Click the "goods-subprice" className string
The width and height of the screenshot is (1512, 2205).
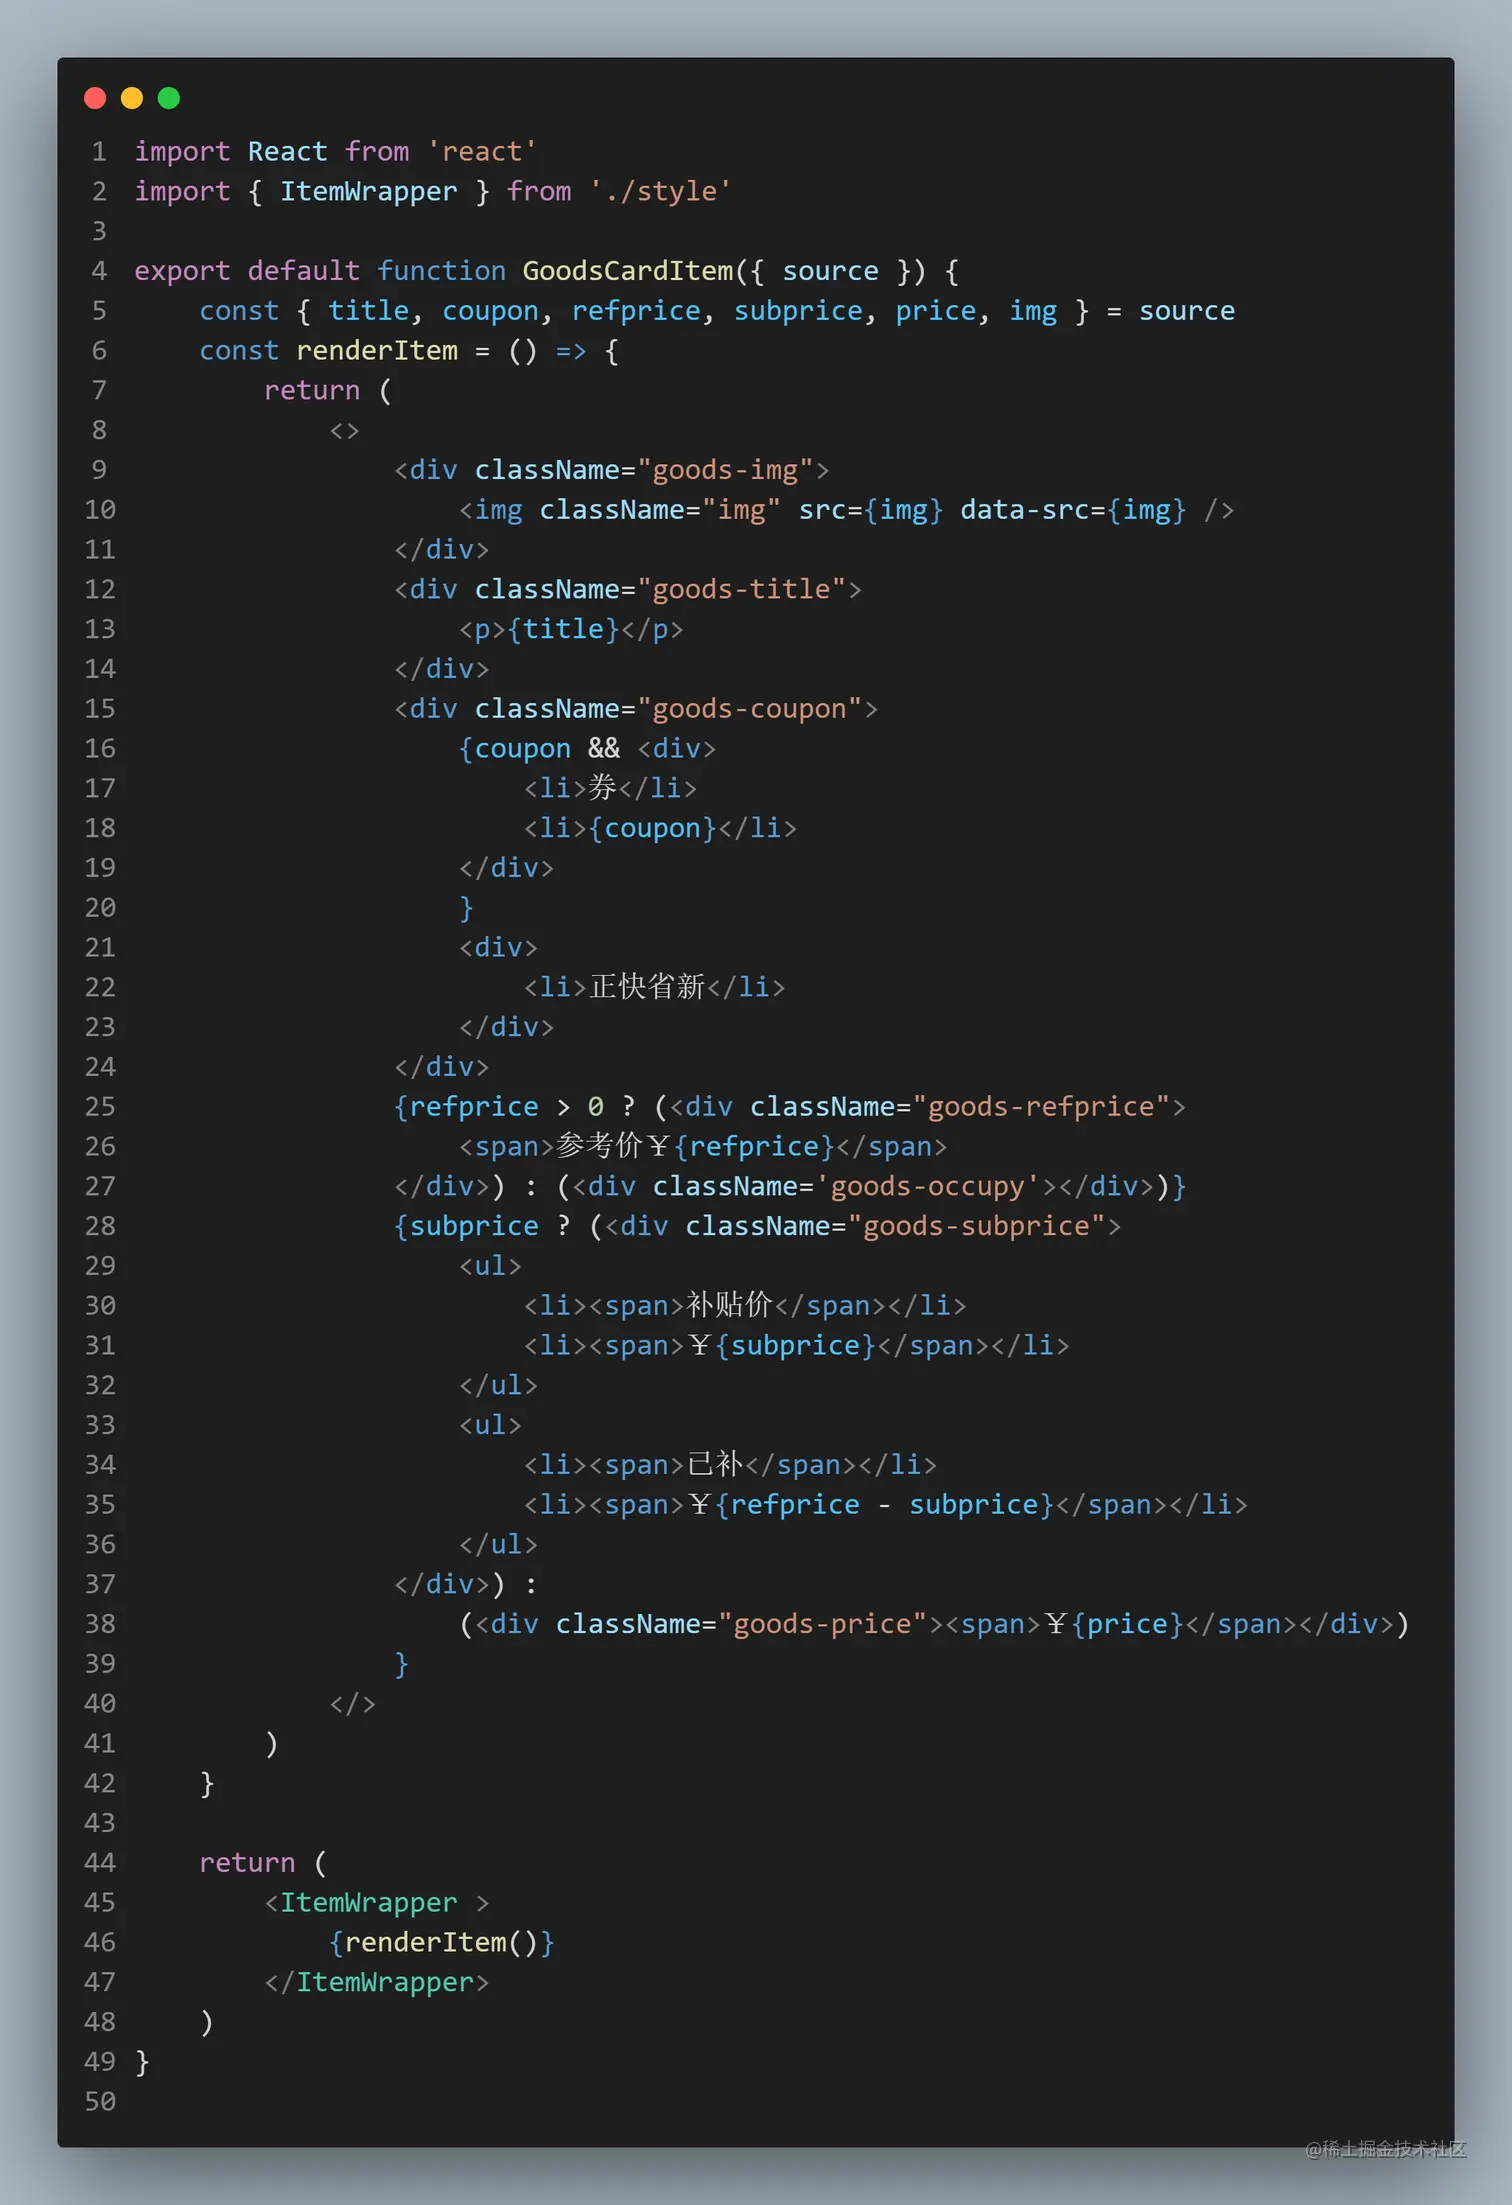(x=976, y=1226)
